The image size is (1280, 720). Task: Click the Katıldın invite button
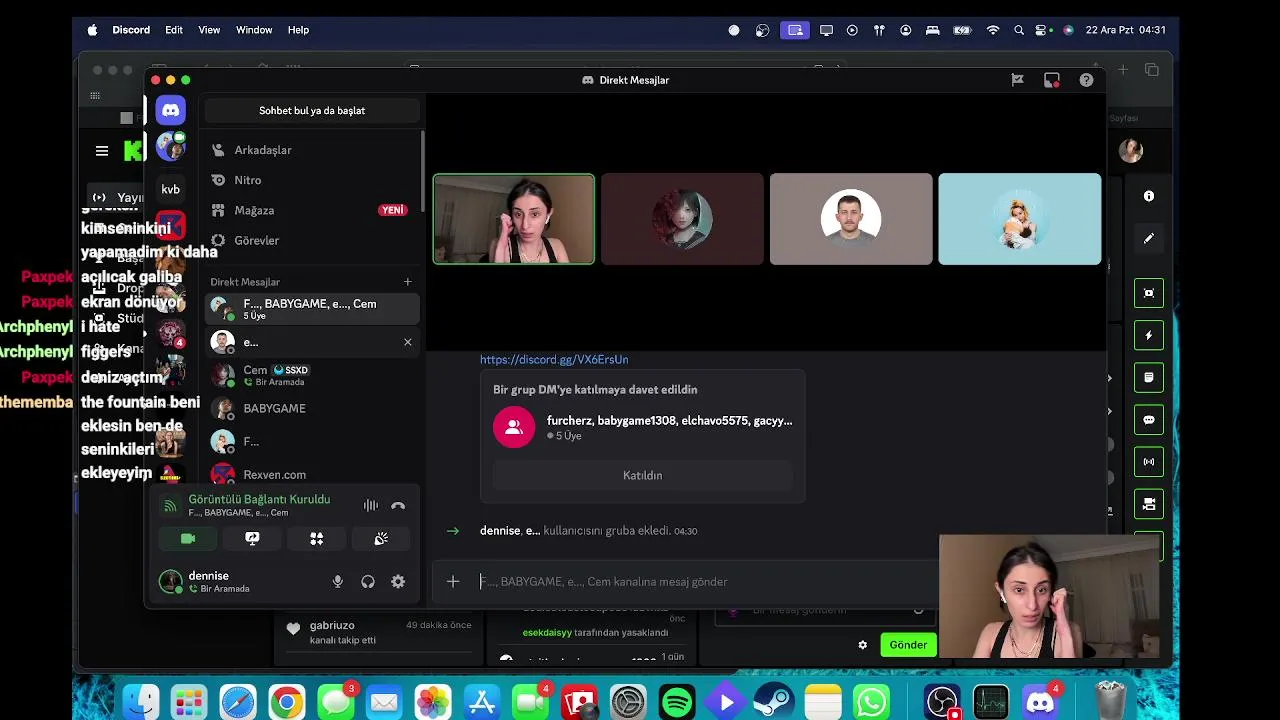coord(642,475)
